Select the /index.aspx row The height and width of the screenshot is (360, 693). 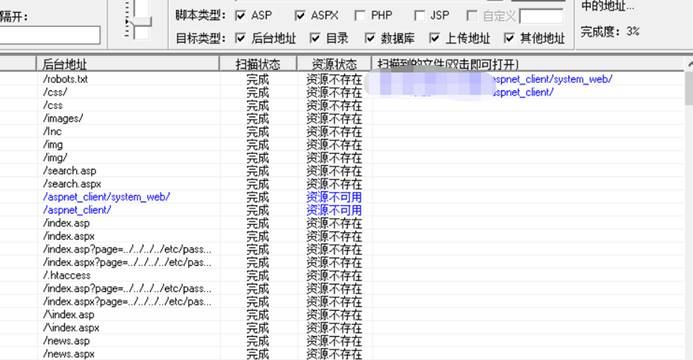69,236
